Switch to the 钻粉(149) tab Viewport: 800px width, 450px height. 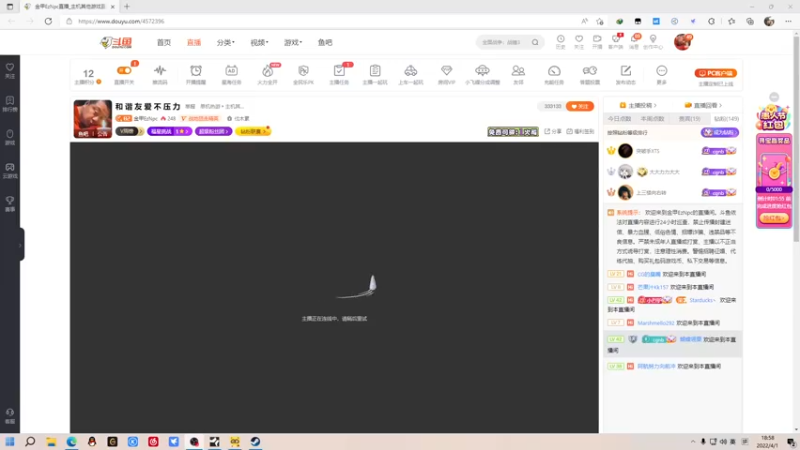pyautogui.click(x=727, y=118)
